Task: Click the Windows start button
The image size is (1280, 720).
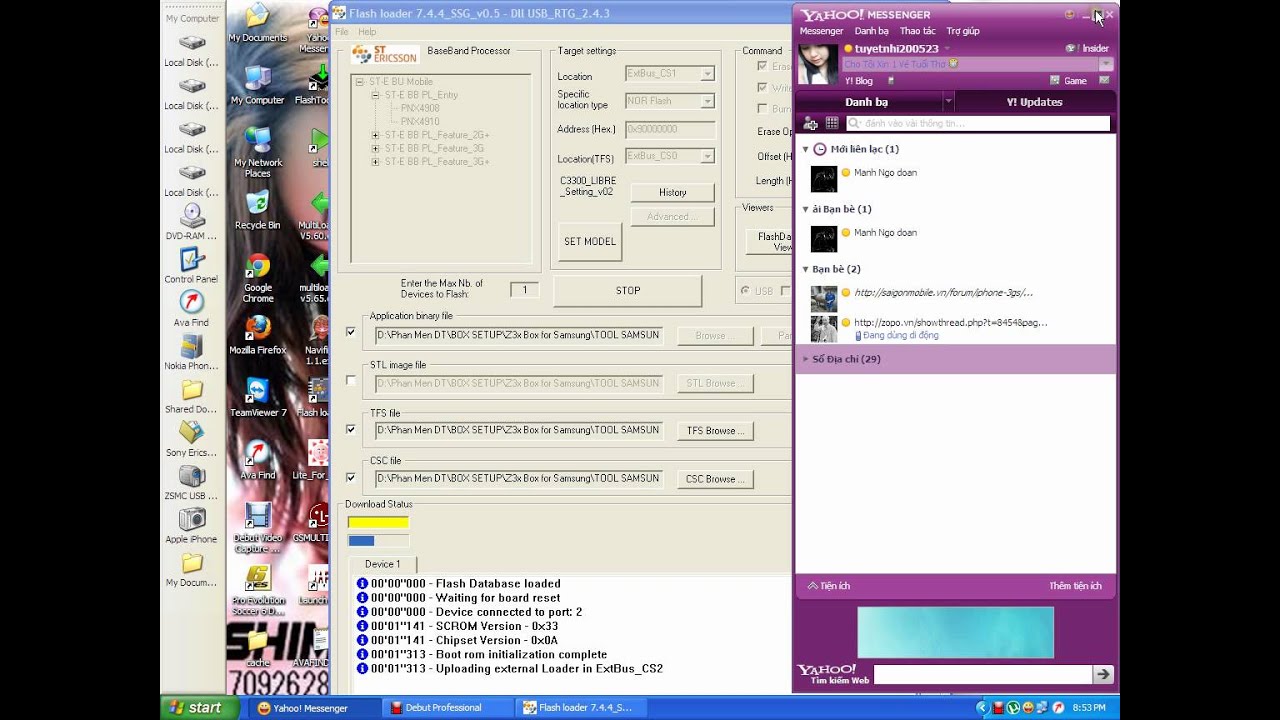Action: pyautogui.click(x=200, y=708)
